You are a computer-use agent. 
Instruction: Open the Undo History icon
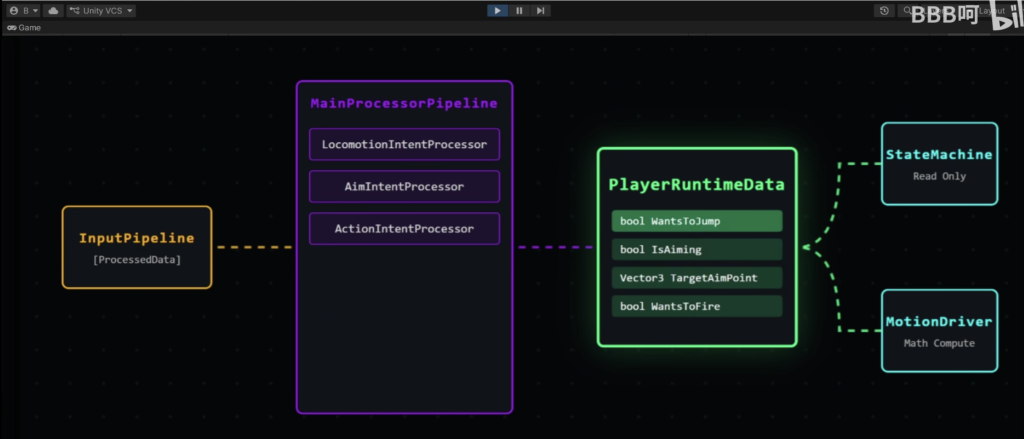click(884, 10)
